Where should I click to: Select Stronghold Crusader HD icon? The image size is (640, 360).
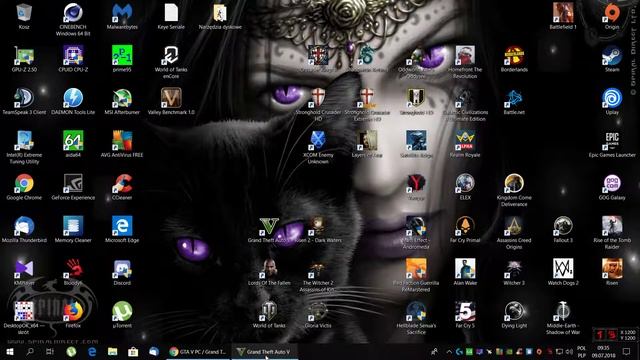point(318,105)
